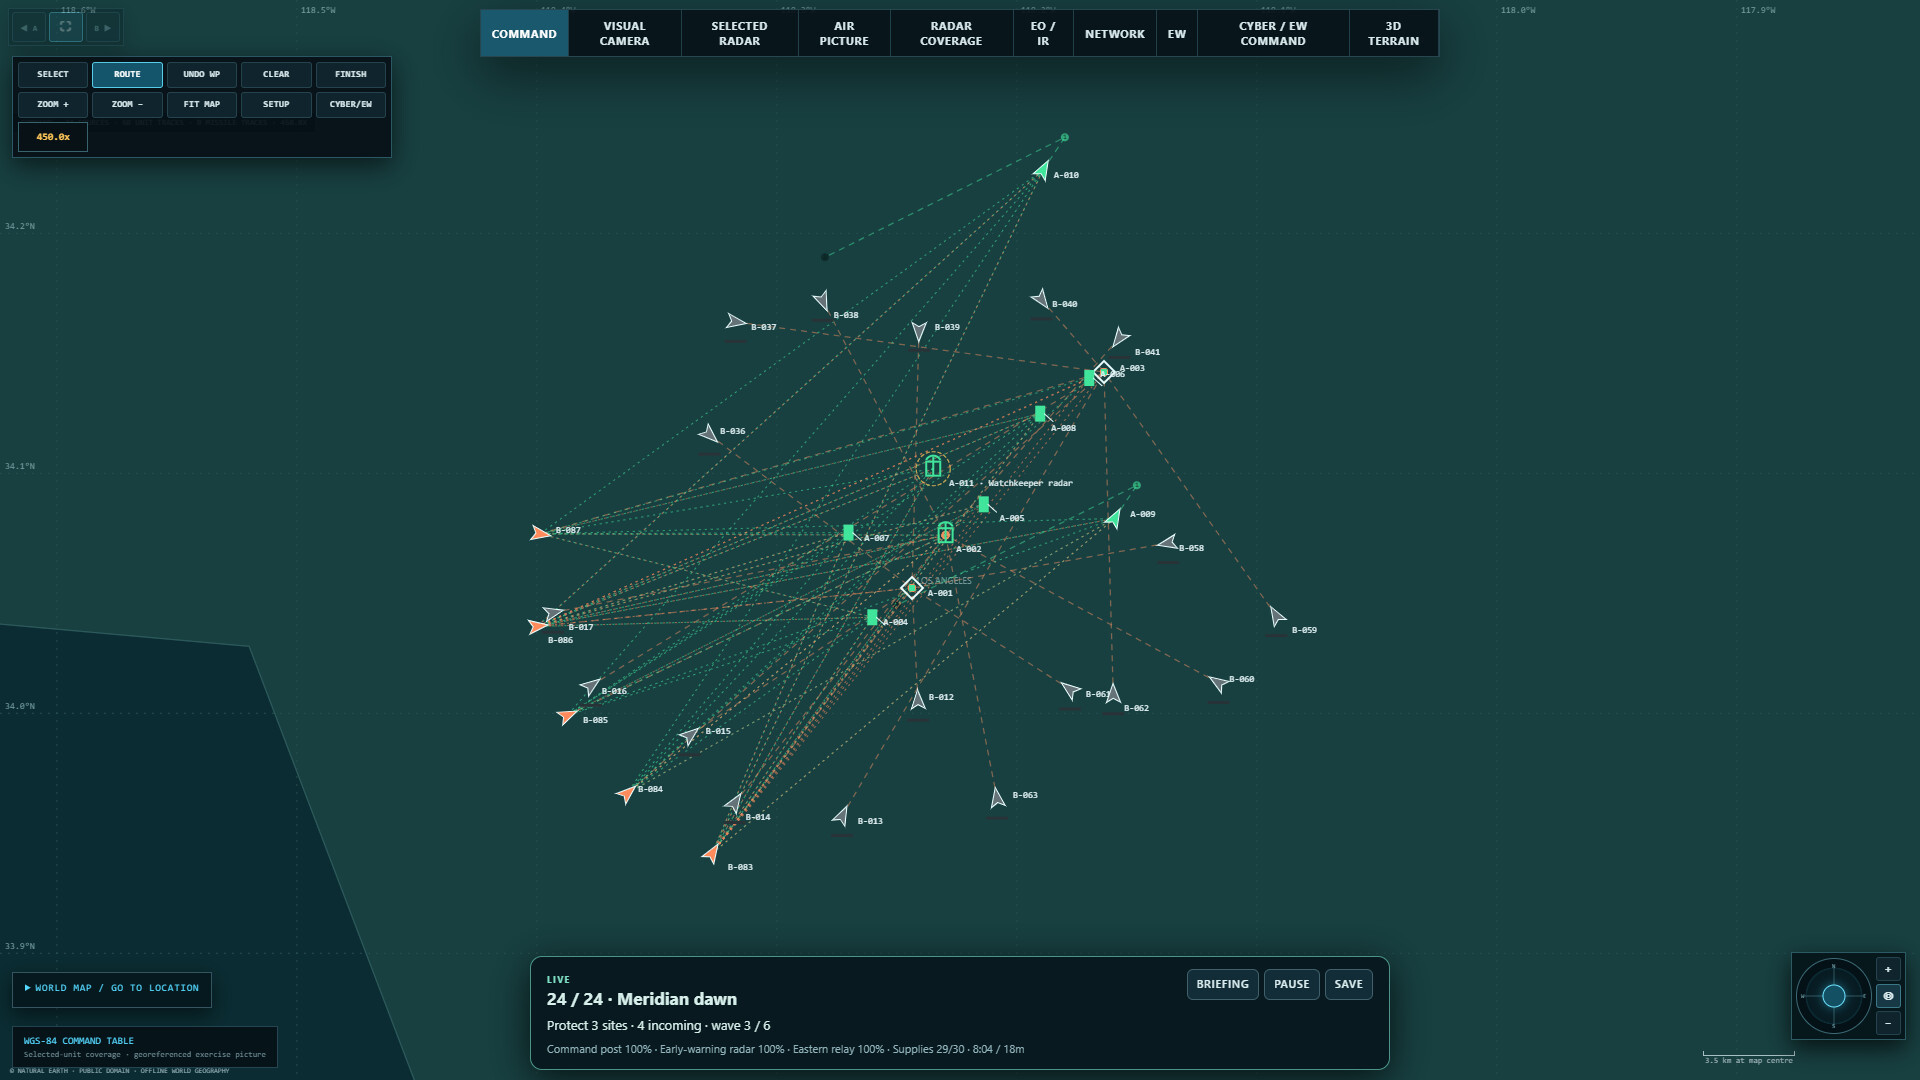Undo the last waypoint
This screenshot has width=1920, height=1080.
click(x=201, y=75)
